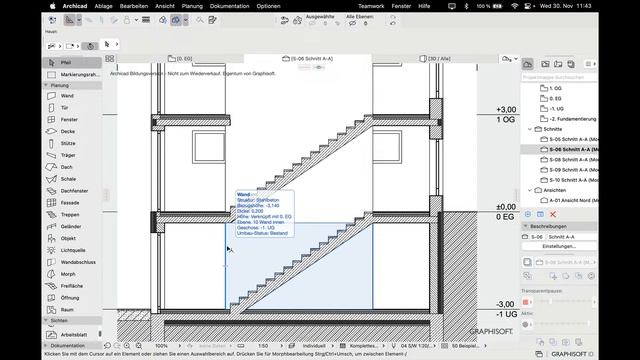Open the Projektmappe project map icon

(x=527, y=64)
